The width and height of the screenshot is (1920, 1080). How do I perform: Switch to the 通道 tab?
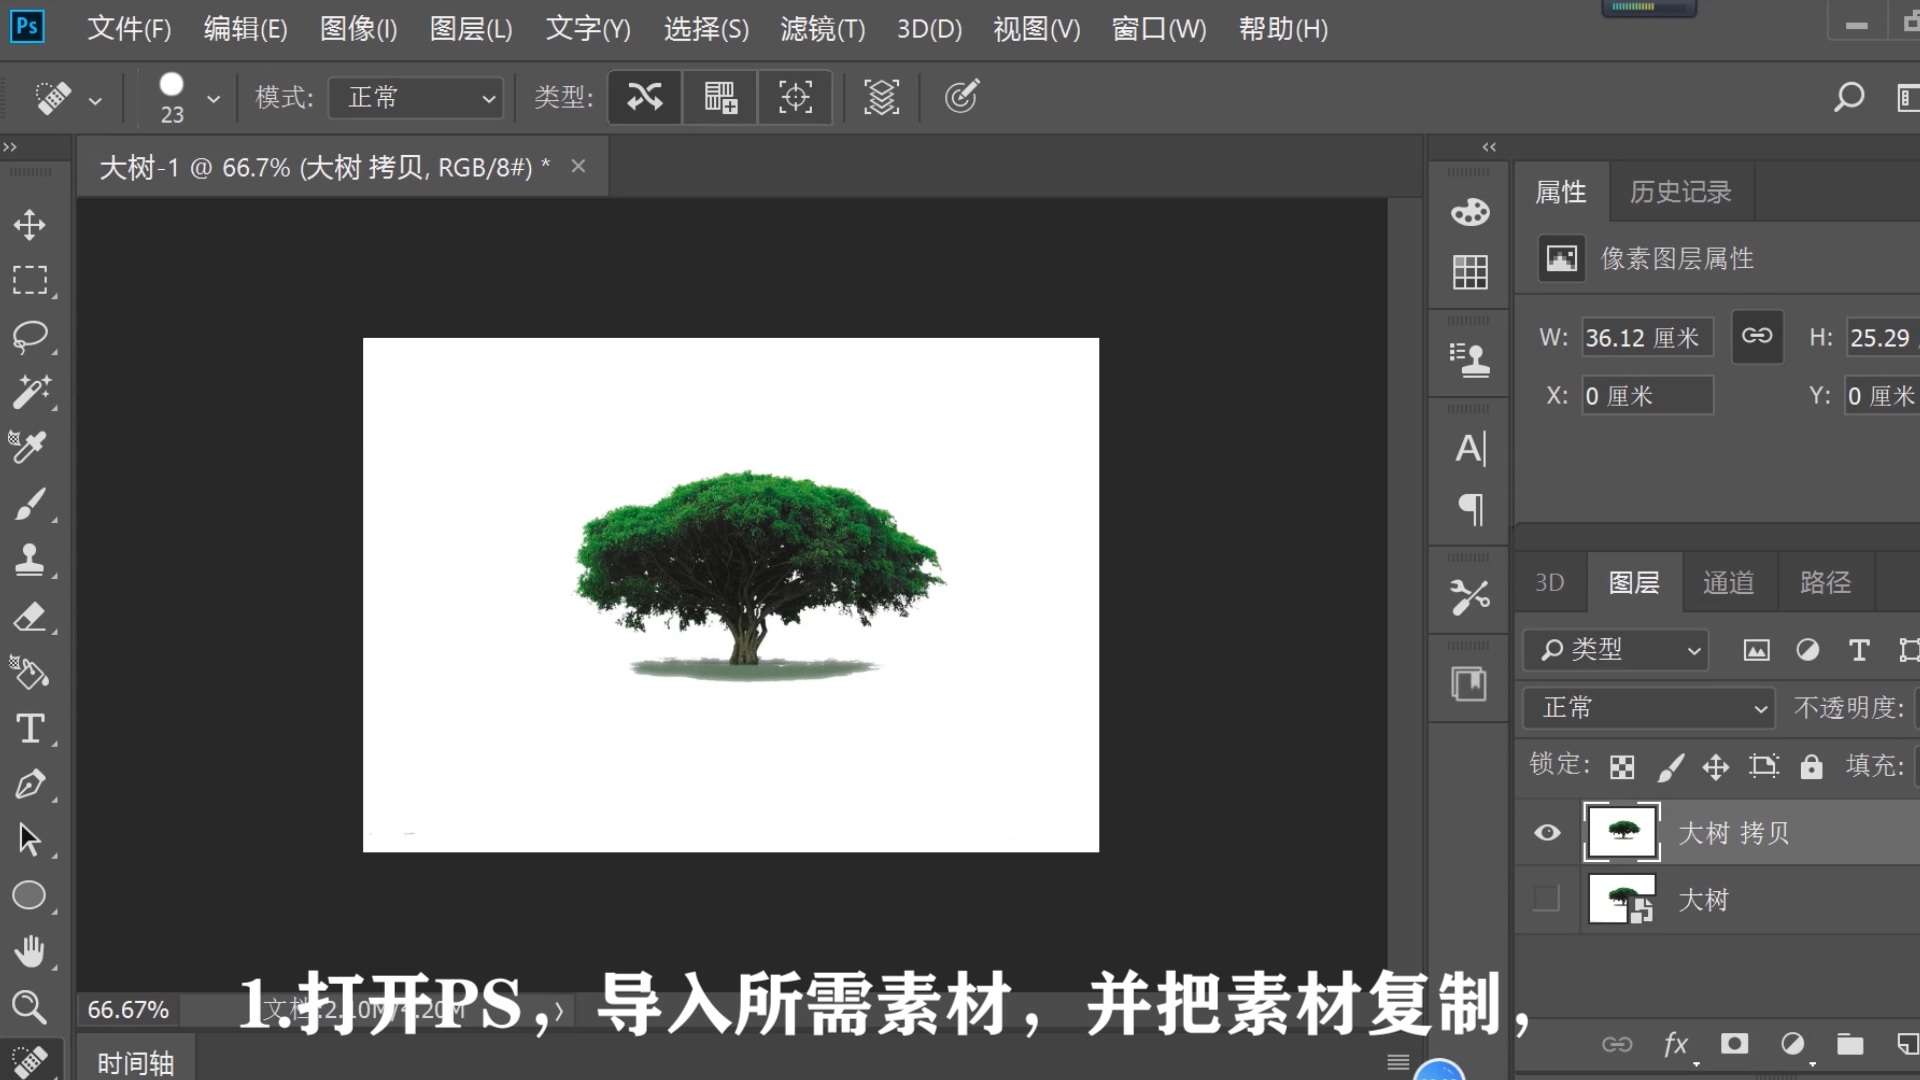point(1728,582)
